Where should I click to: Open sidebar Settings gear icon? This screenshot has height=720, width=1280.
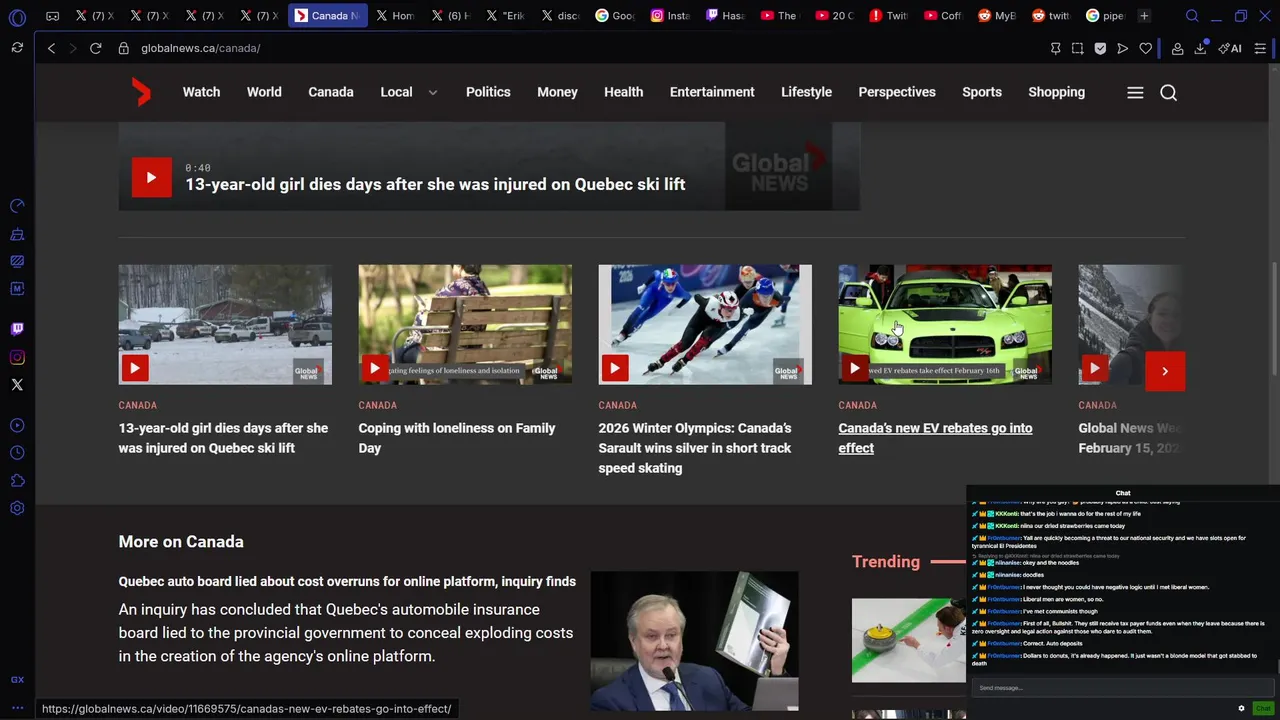point(17,508)
